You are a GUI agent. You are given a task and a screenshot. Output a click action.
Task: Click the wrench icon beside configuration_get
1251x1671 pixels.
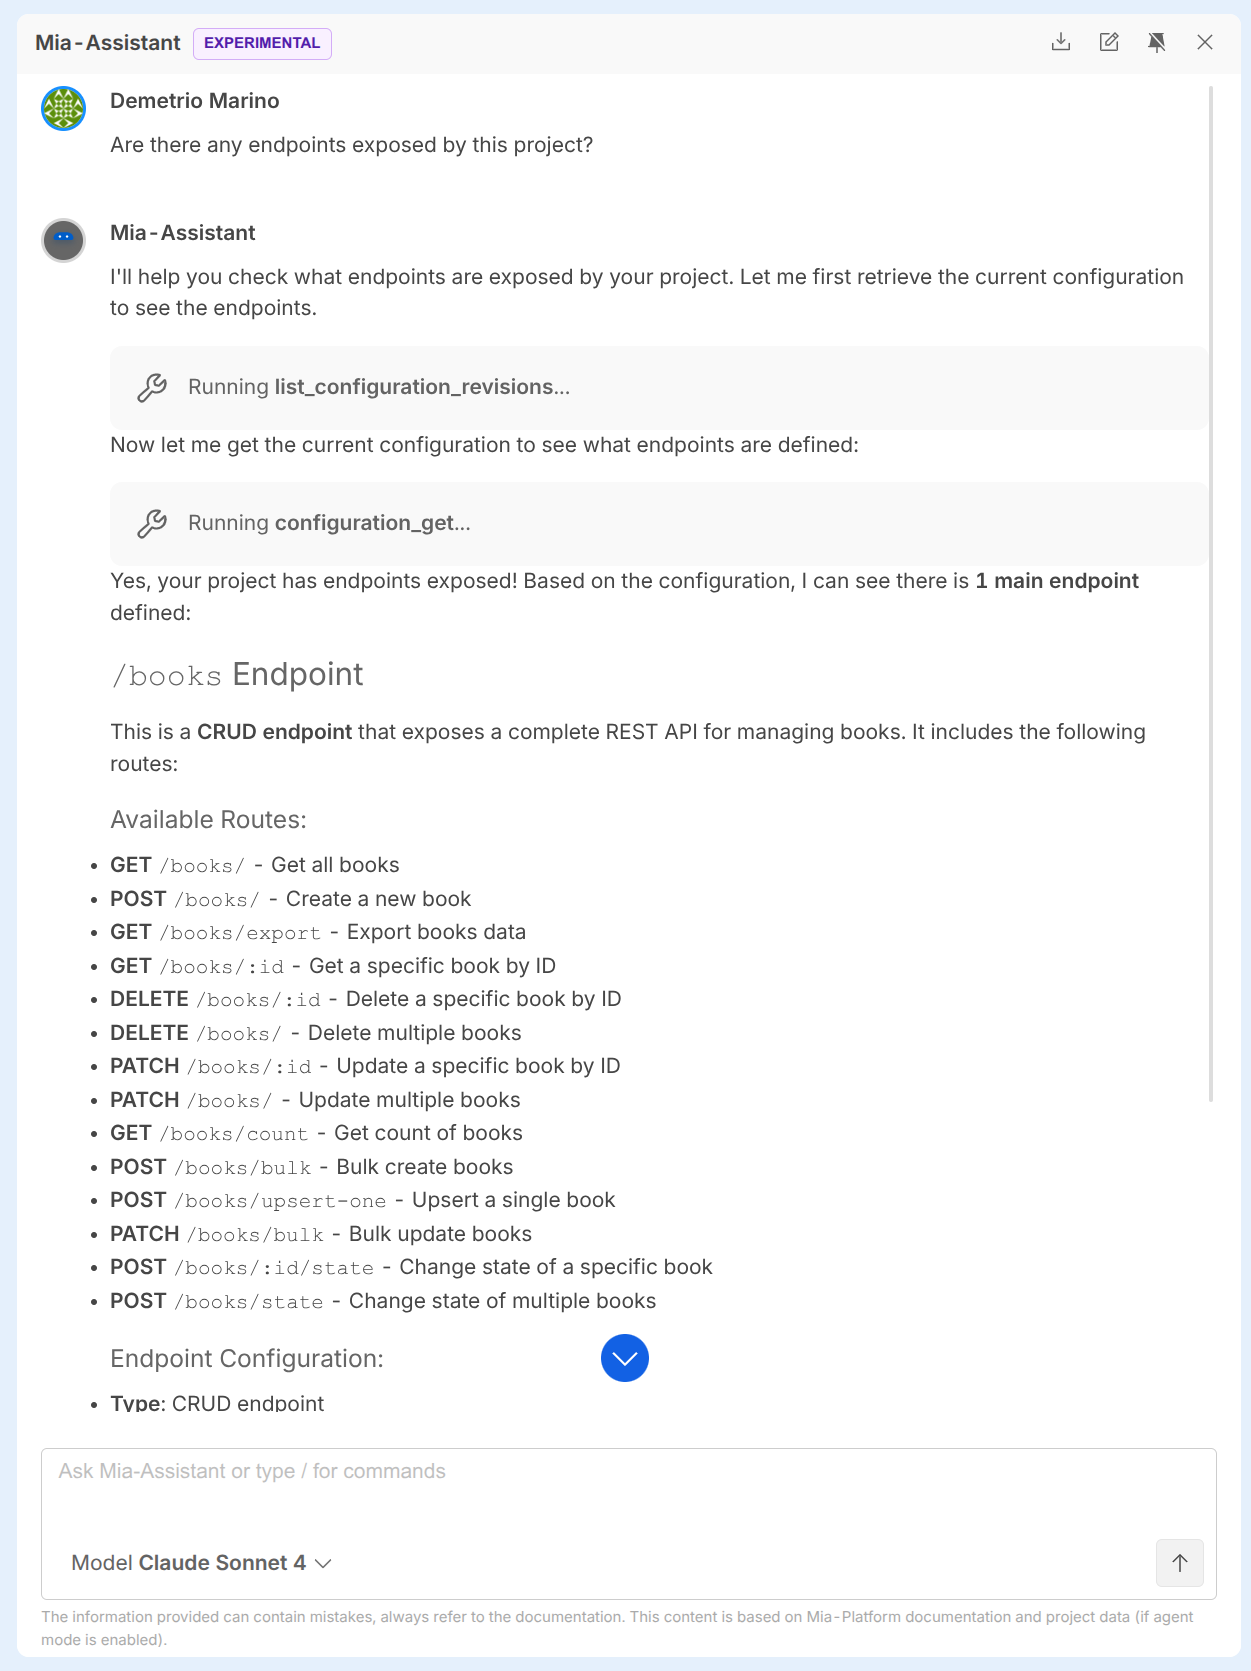coord(152,523)
